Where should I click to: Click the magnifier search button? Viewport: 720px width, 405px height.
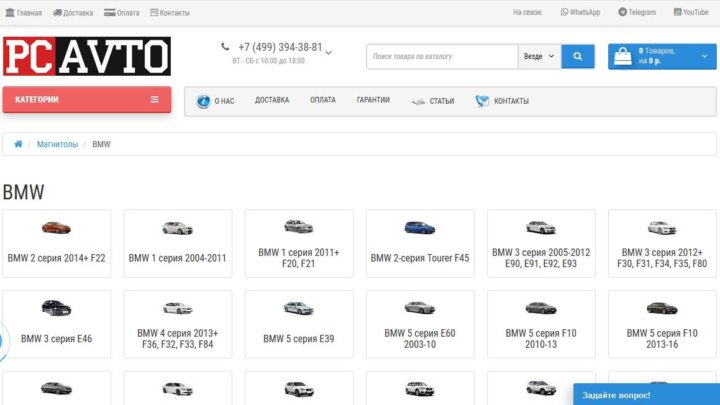[x=578, y=56]
